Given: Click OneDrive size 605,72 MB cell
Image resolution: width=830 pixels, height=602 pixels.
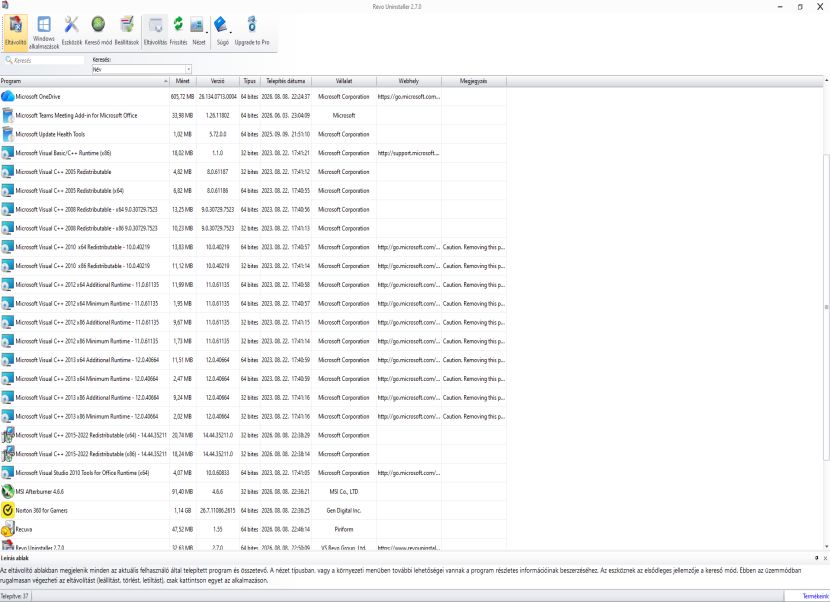Looking at the screenshot, I should click(183, 96).
